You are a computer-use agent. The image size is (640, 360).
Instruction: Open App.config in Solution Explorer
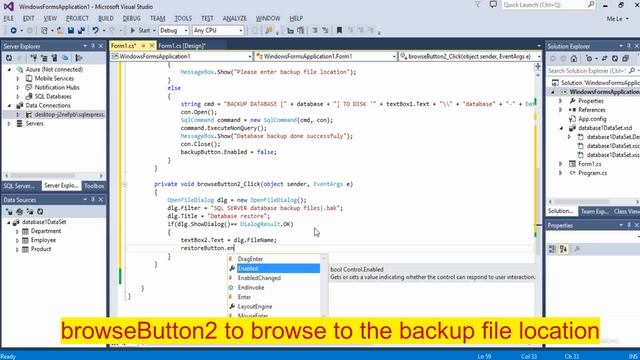point(592,119)
